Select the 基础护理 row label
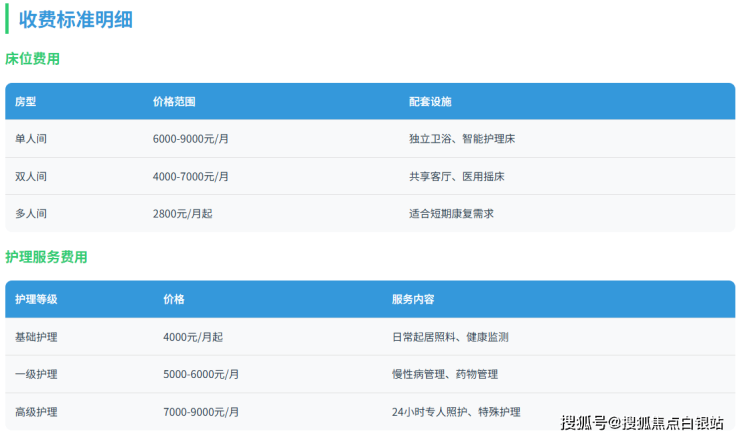 36,337
